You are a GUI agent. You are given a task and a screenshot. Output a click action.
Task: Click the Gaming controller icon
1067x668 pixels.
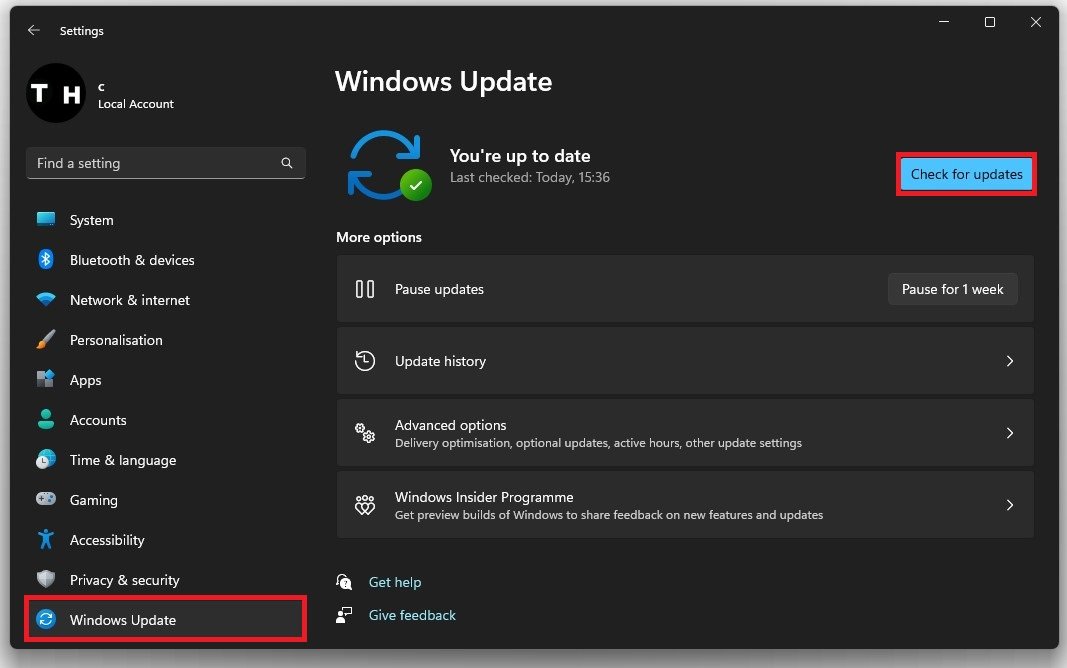point(46,500)
